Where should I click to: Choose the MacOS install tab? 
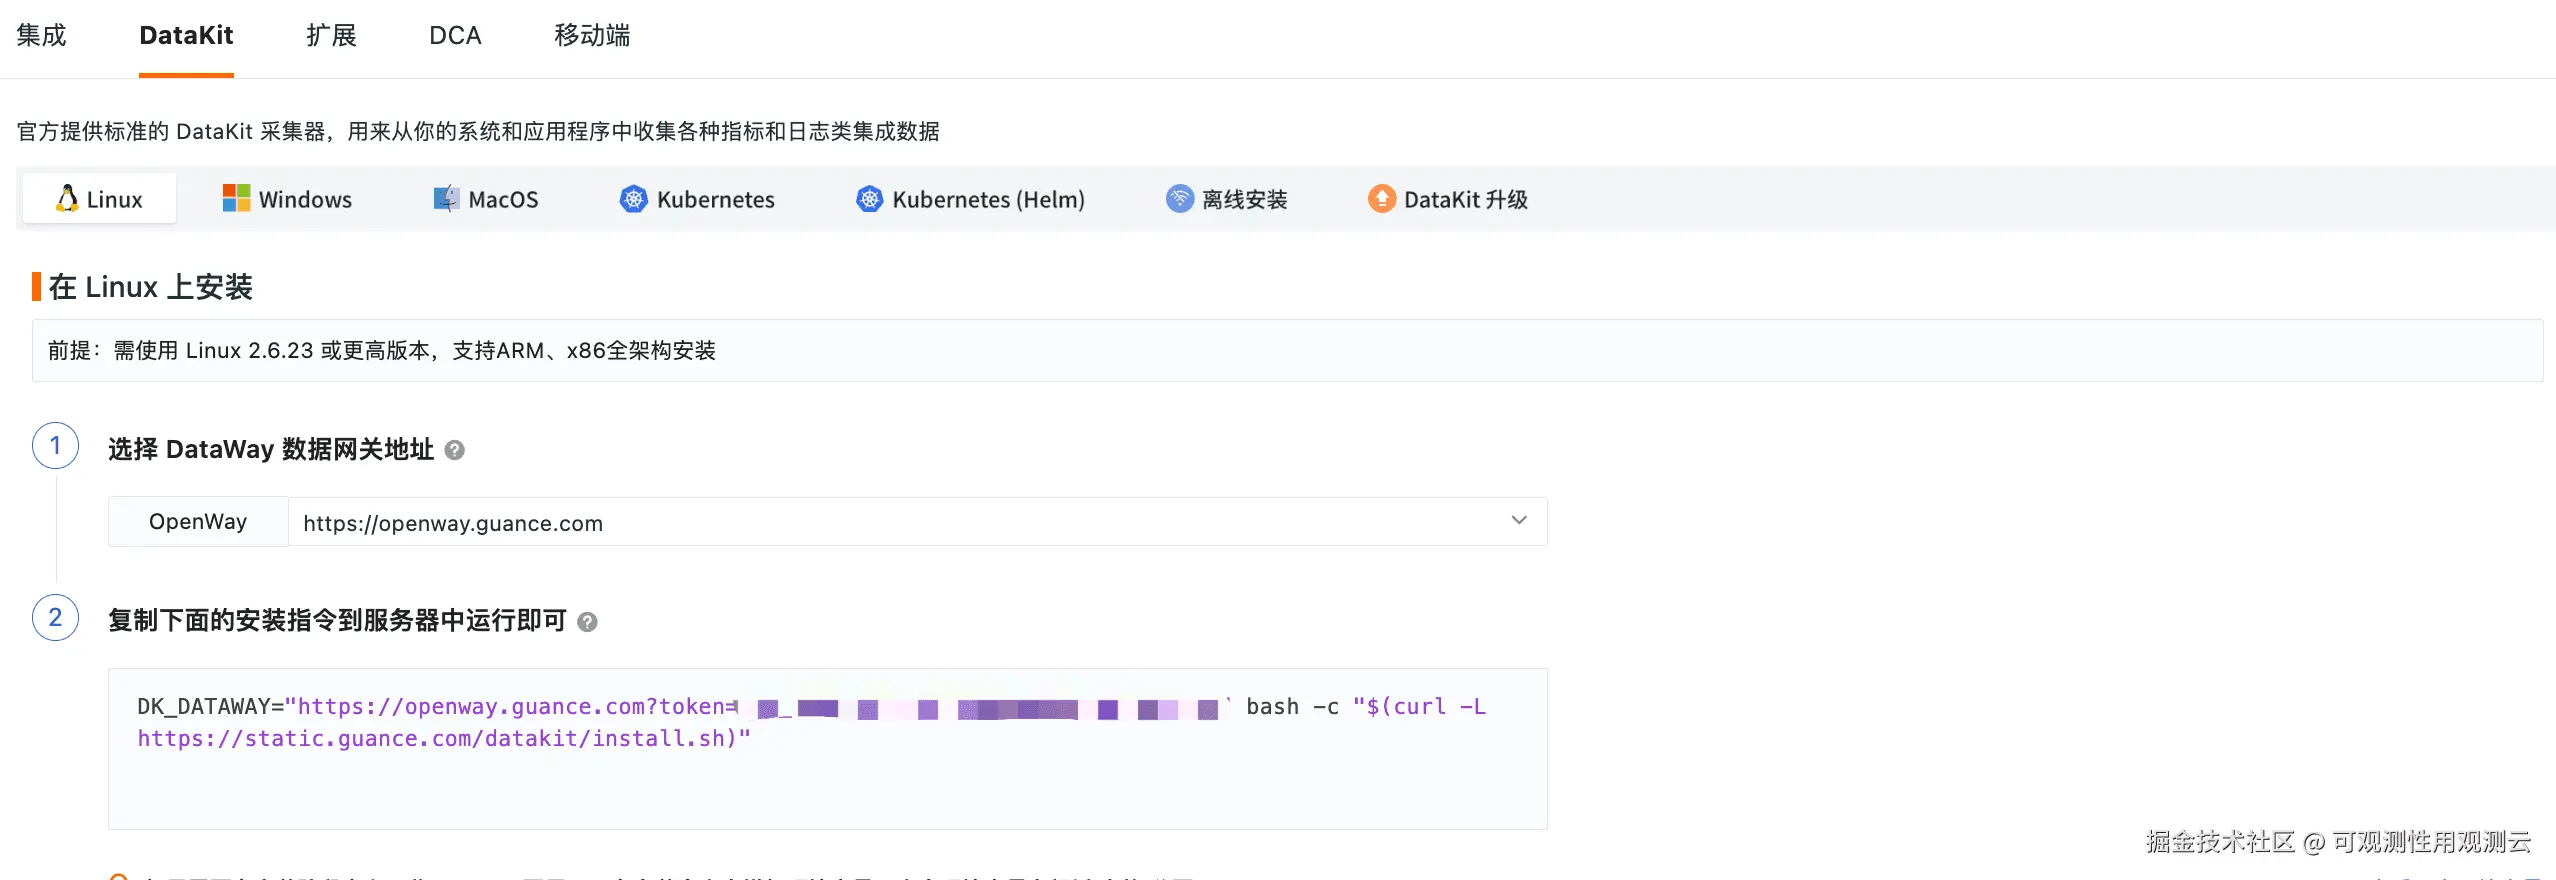pyautogui.click(x=486, y=199)
